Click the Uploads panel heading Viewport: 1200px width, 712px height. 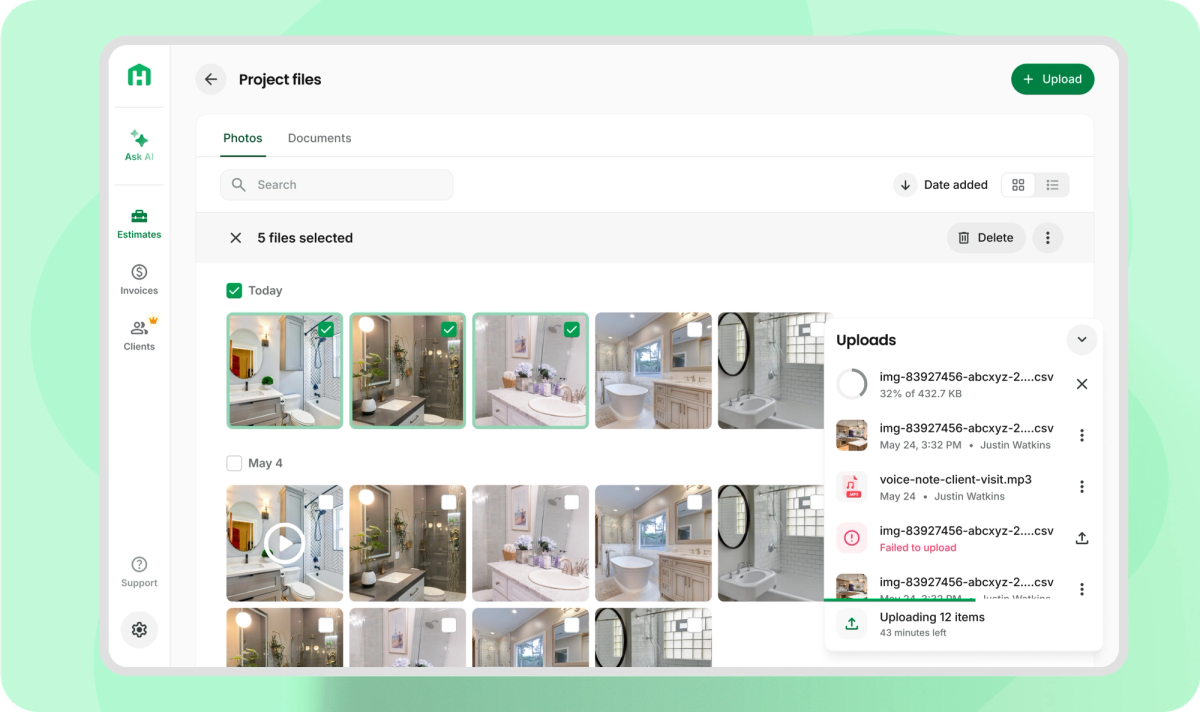click(x=866, y=340)
